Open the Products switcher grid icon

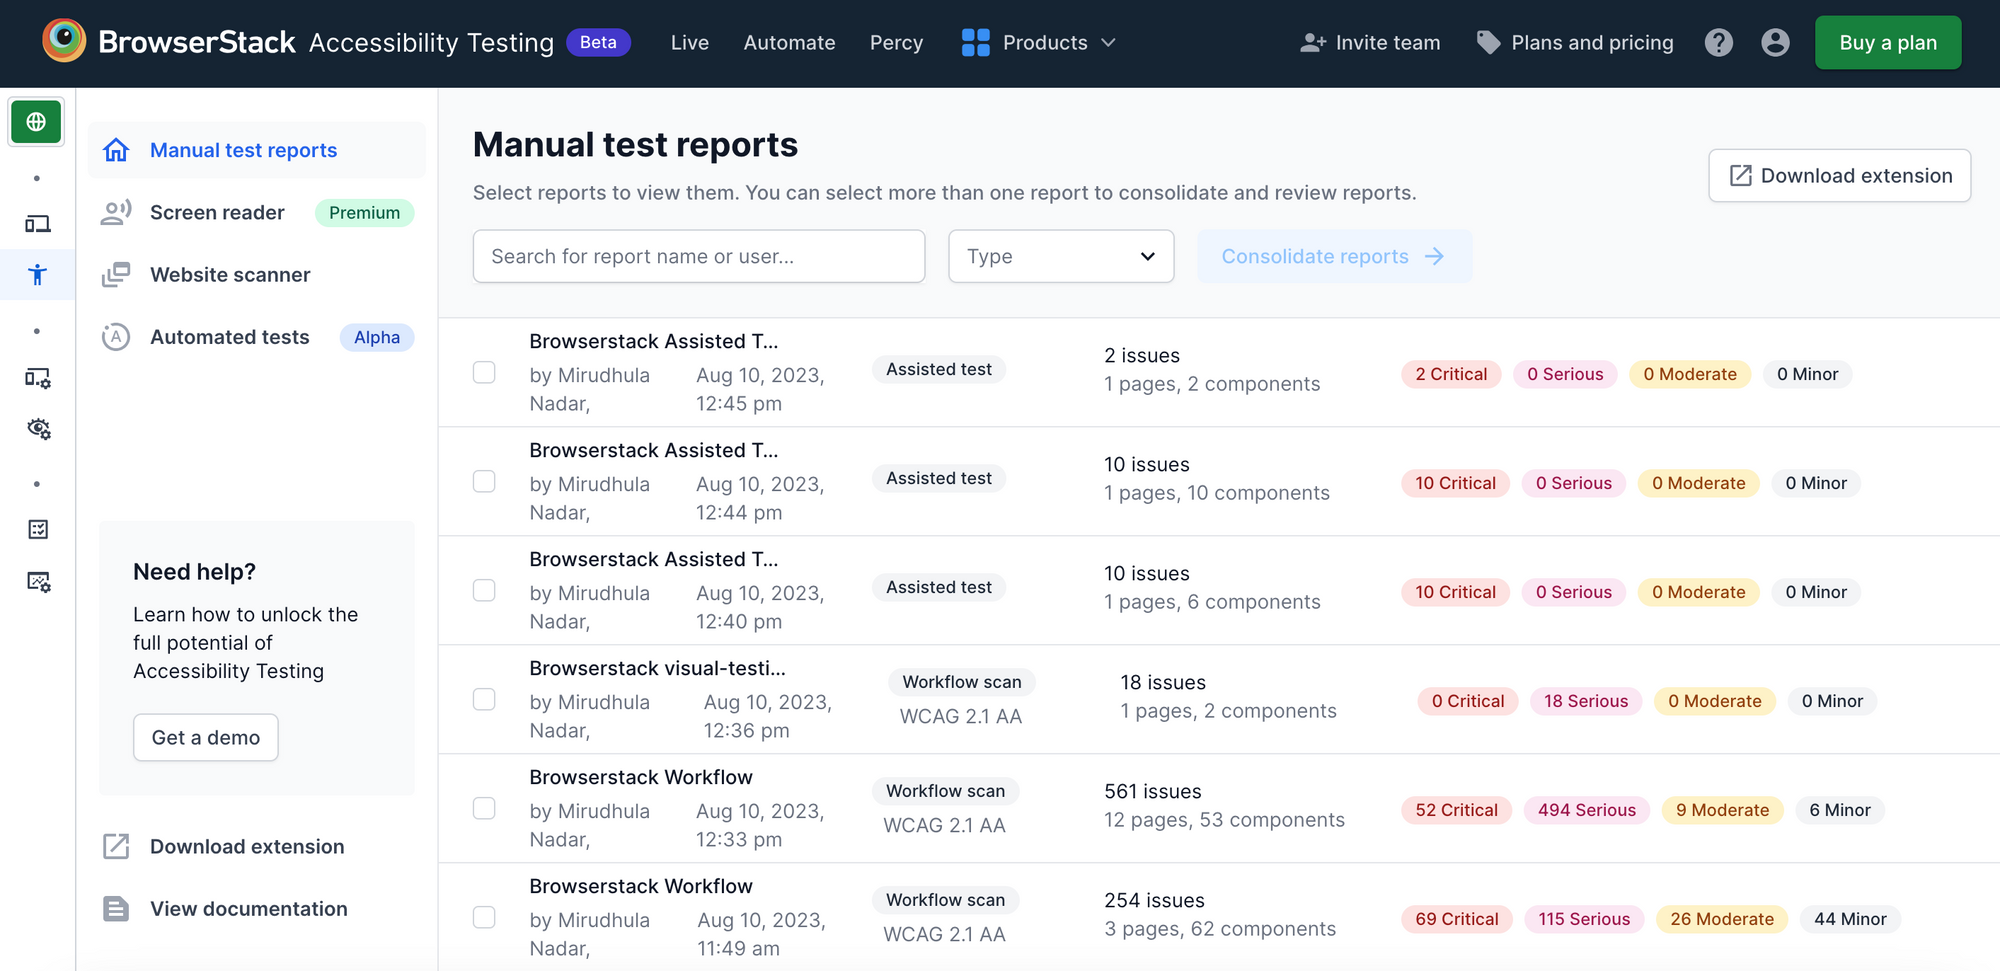[x=975, y=42]
